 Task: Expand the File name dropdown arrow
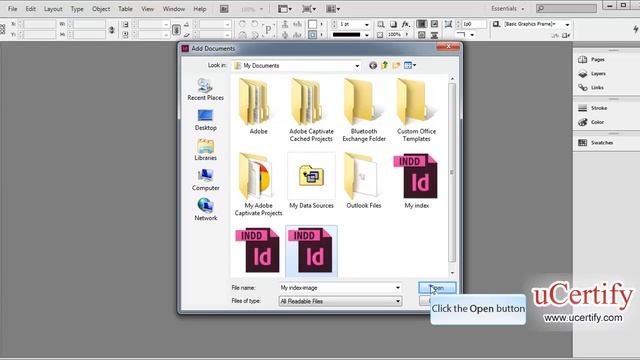[x=398, y=288]
